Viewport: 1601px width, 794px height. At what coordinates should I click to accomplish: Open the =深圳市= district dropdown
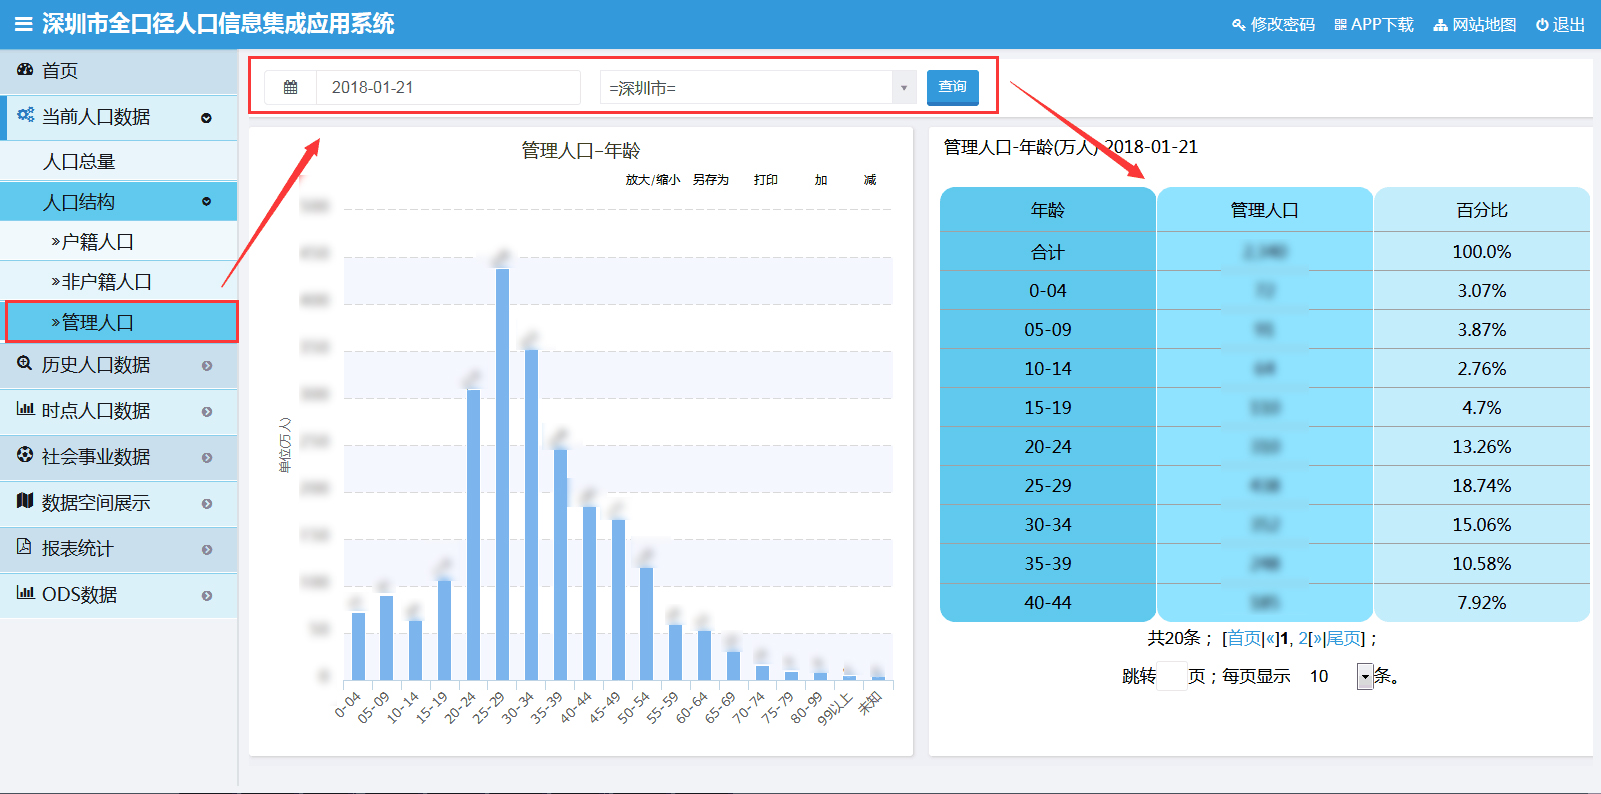pos(758,88)
